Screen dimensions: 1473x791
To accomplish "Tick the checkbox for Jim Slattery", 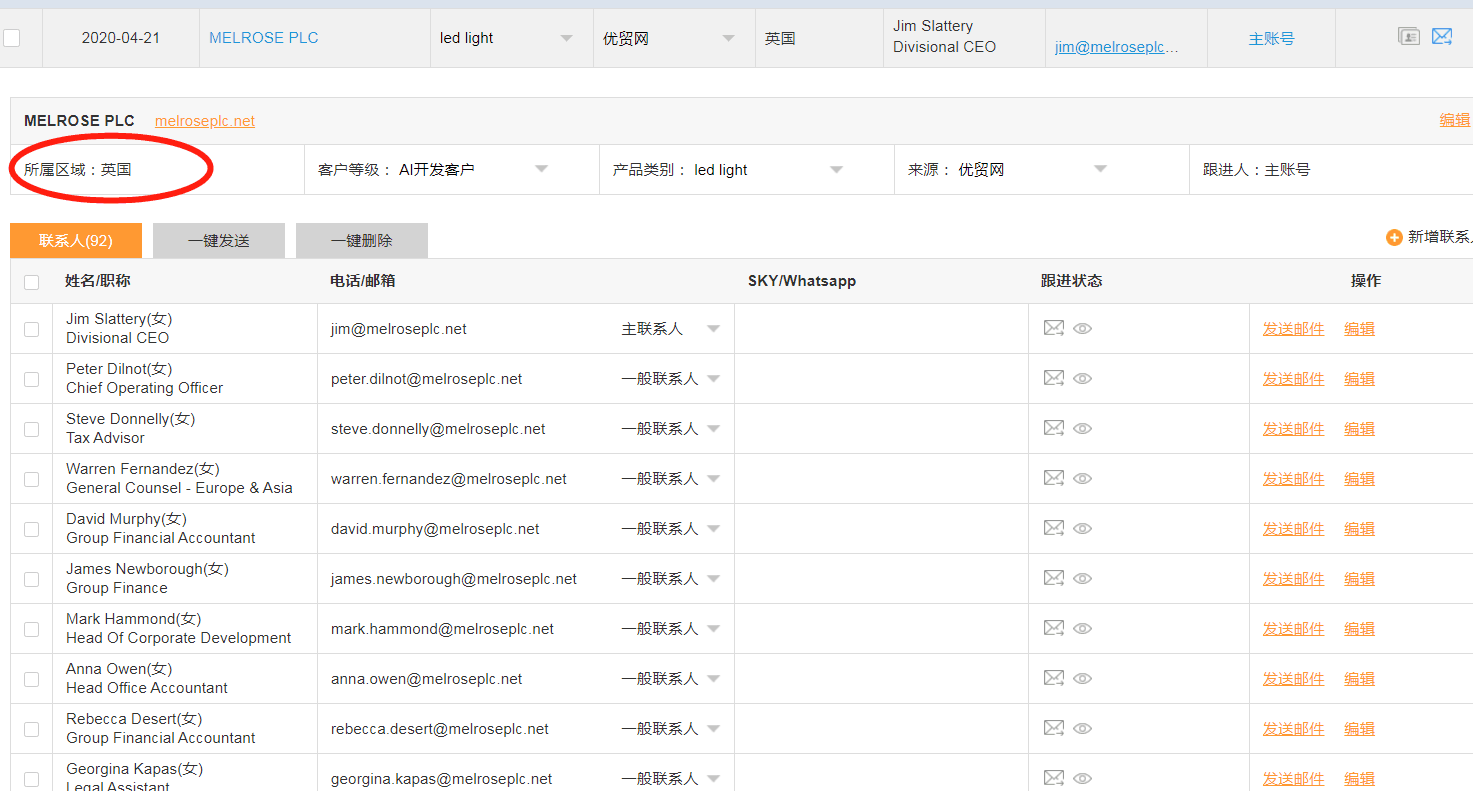I will pyautogui.click(x=32, y=329).
